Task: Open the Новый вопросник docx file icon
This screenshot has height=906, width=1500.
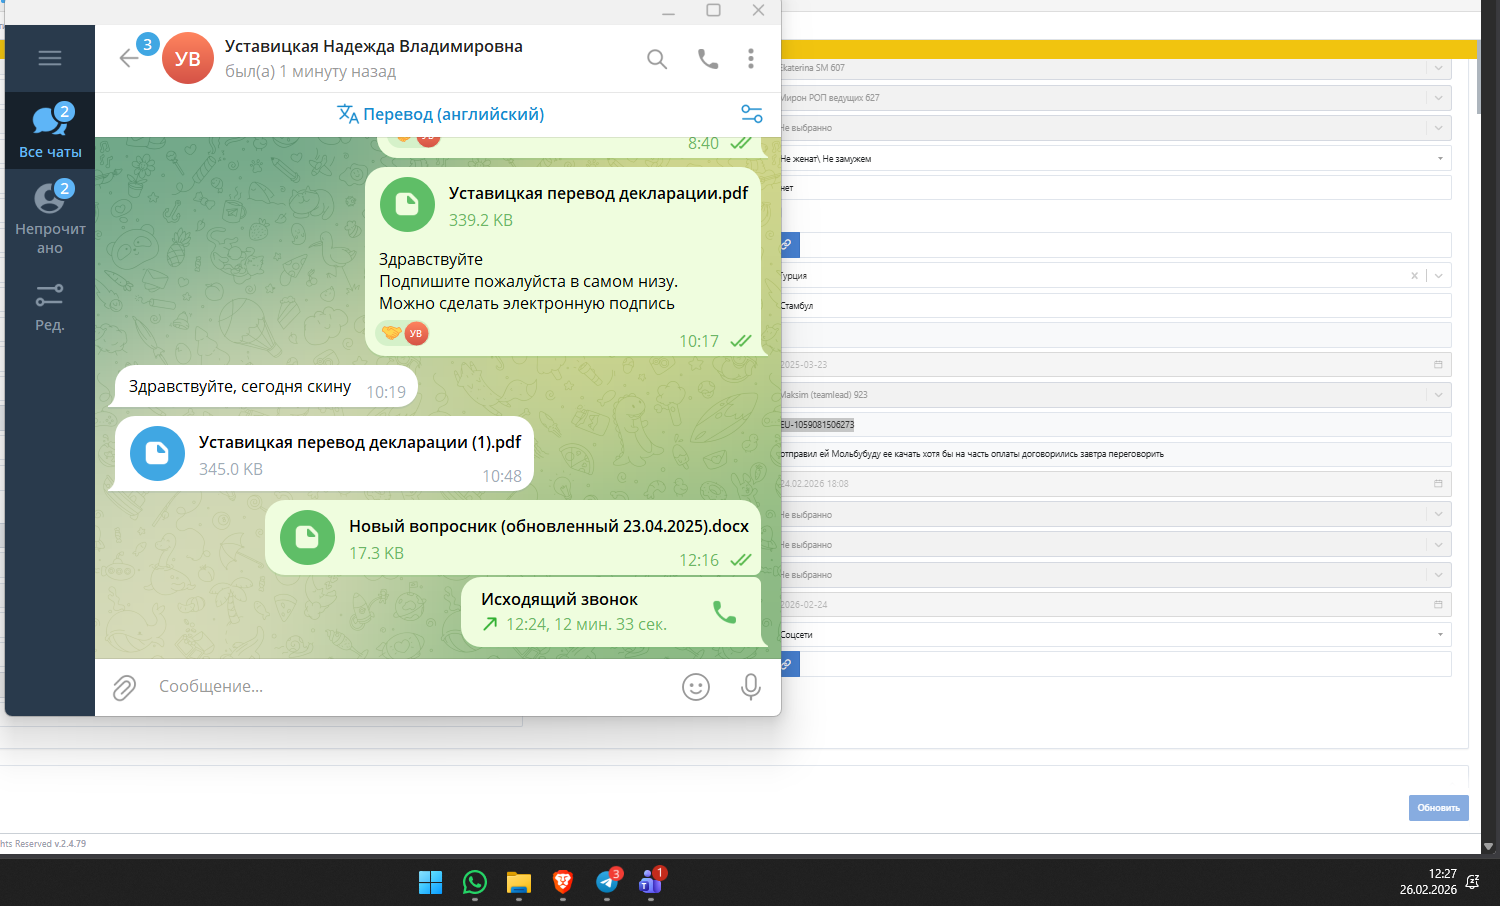Action: (307, 537)
